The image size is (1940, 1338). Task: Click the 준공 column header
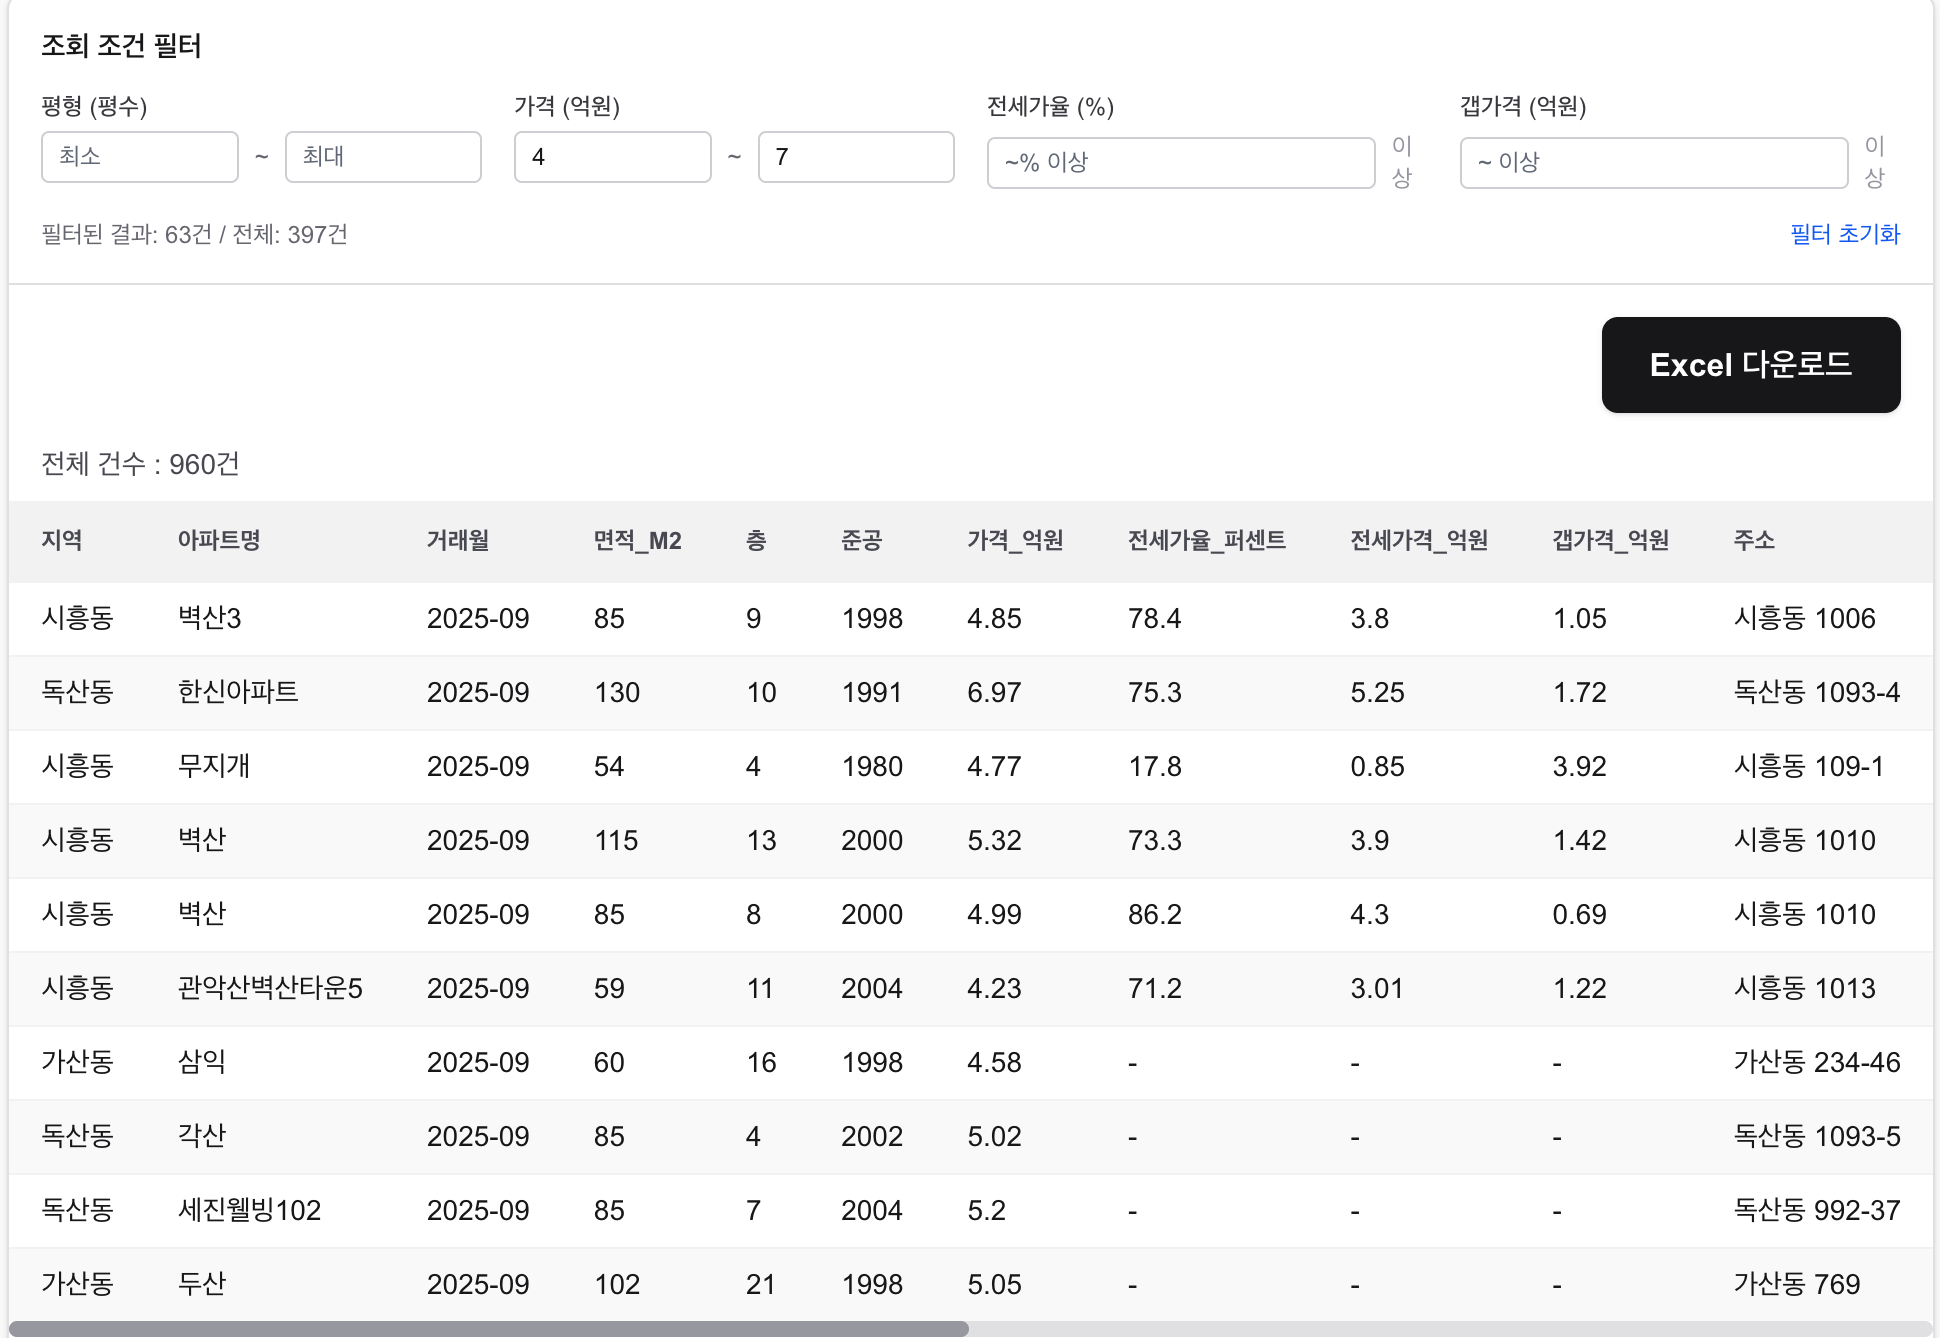coord(861,541)
